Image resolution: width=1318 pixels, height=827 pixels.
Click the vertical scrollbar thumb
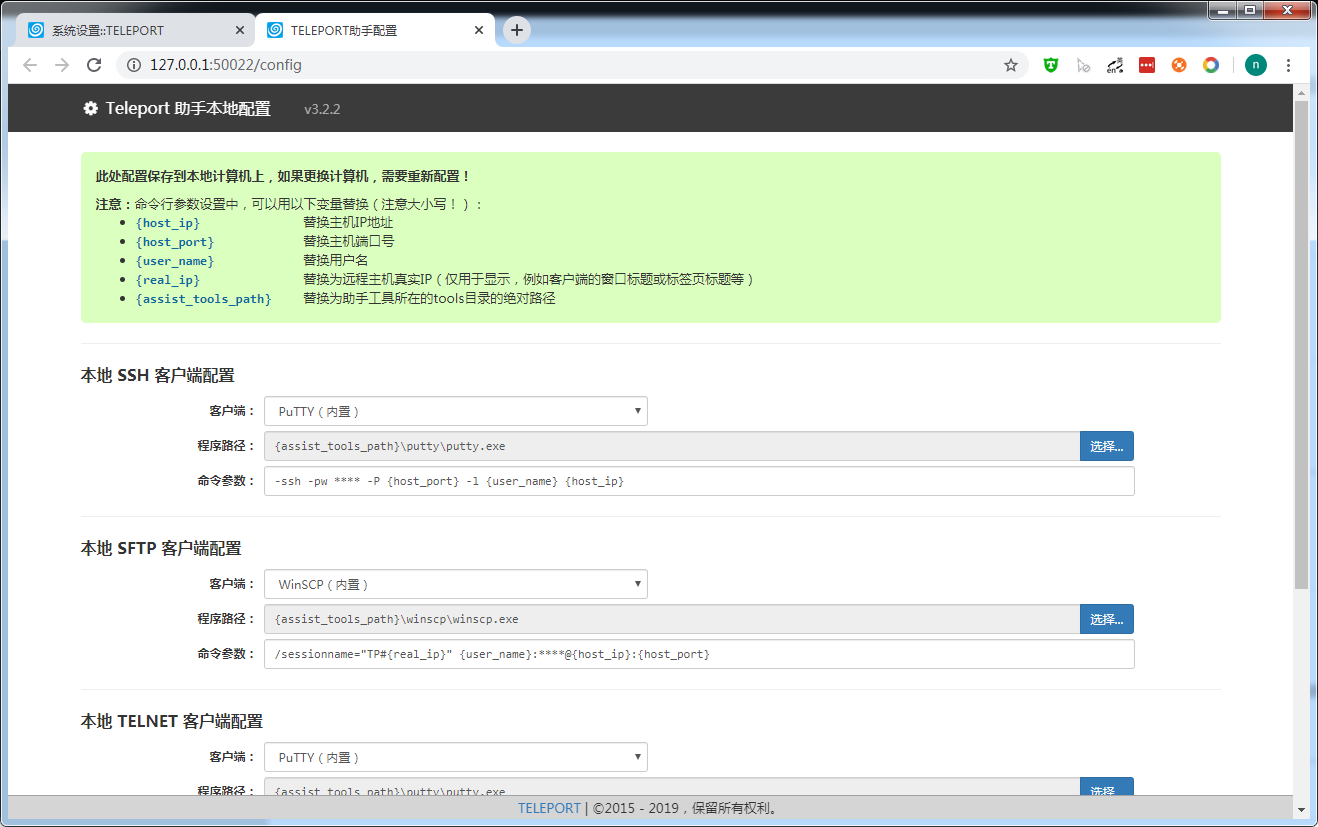coord(1300,343)
